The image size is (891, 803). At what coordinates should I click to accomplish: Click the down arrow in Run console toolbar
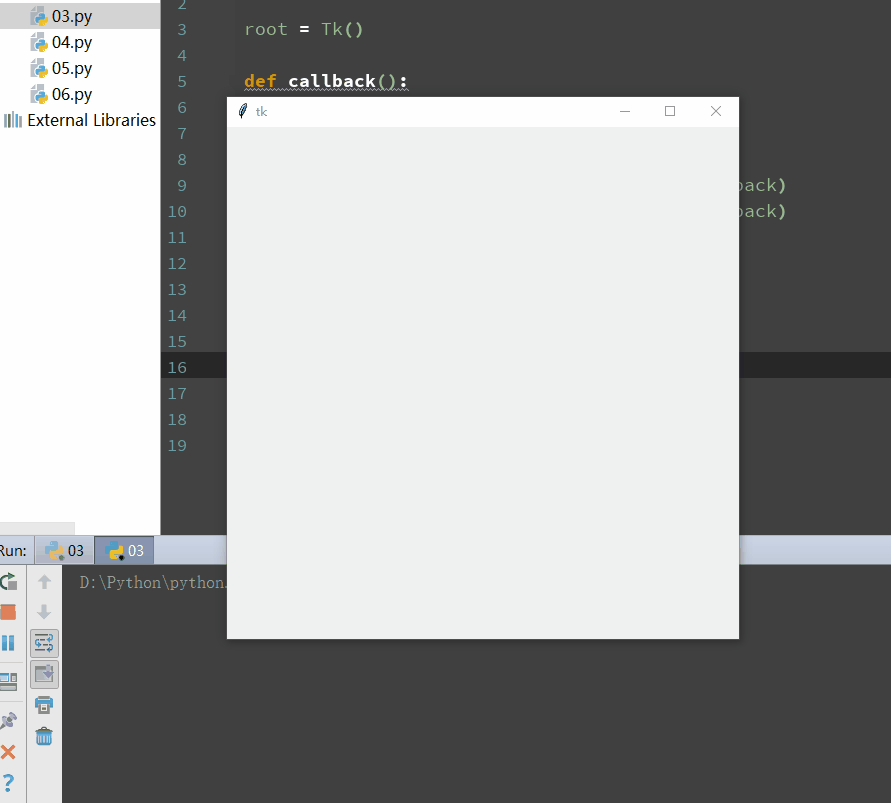[44, 612]
